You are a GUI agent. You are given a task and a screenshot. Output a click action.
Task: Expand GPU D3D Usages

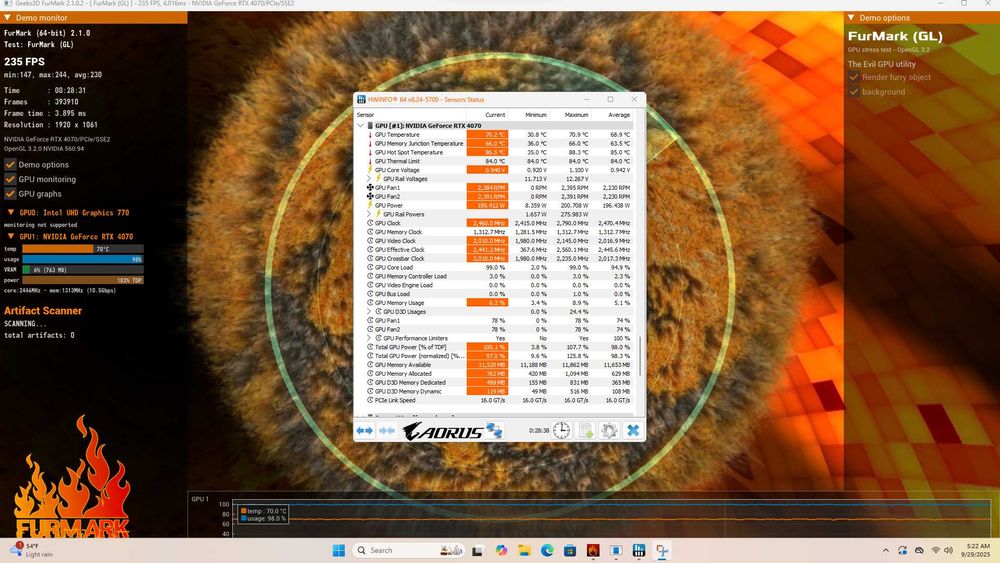click(369, 312)
